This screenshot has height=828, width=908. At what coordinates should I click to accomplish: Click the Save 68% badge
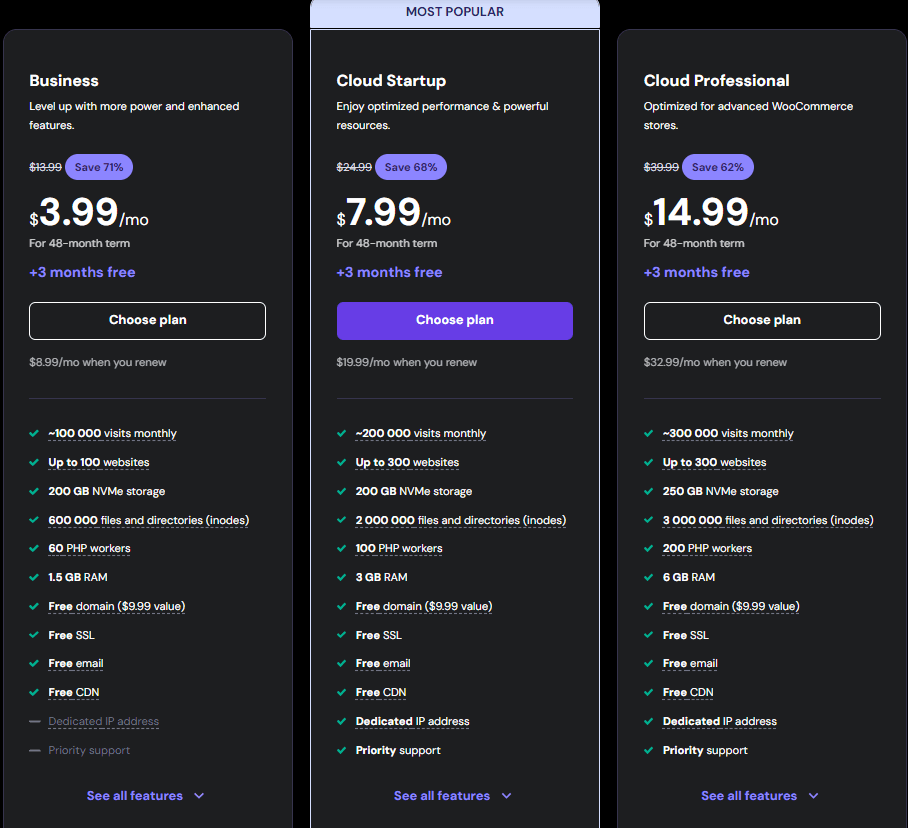[411, 167]
